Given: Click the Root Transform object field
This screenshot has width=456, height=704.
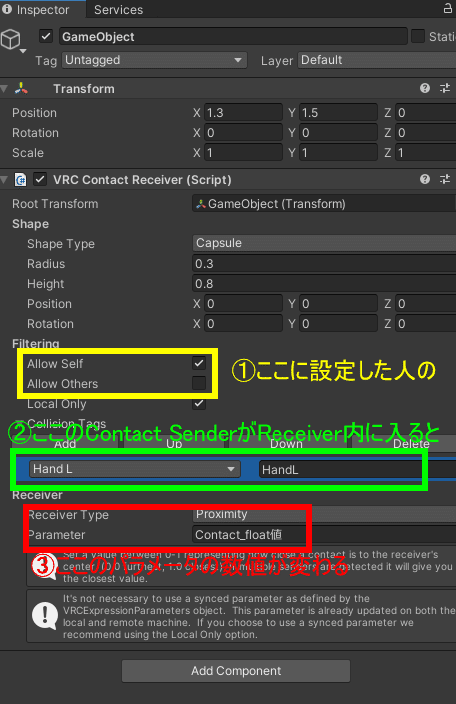Looking at the screenshot, I should pos(324,204).
